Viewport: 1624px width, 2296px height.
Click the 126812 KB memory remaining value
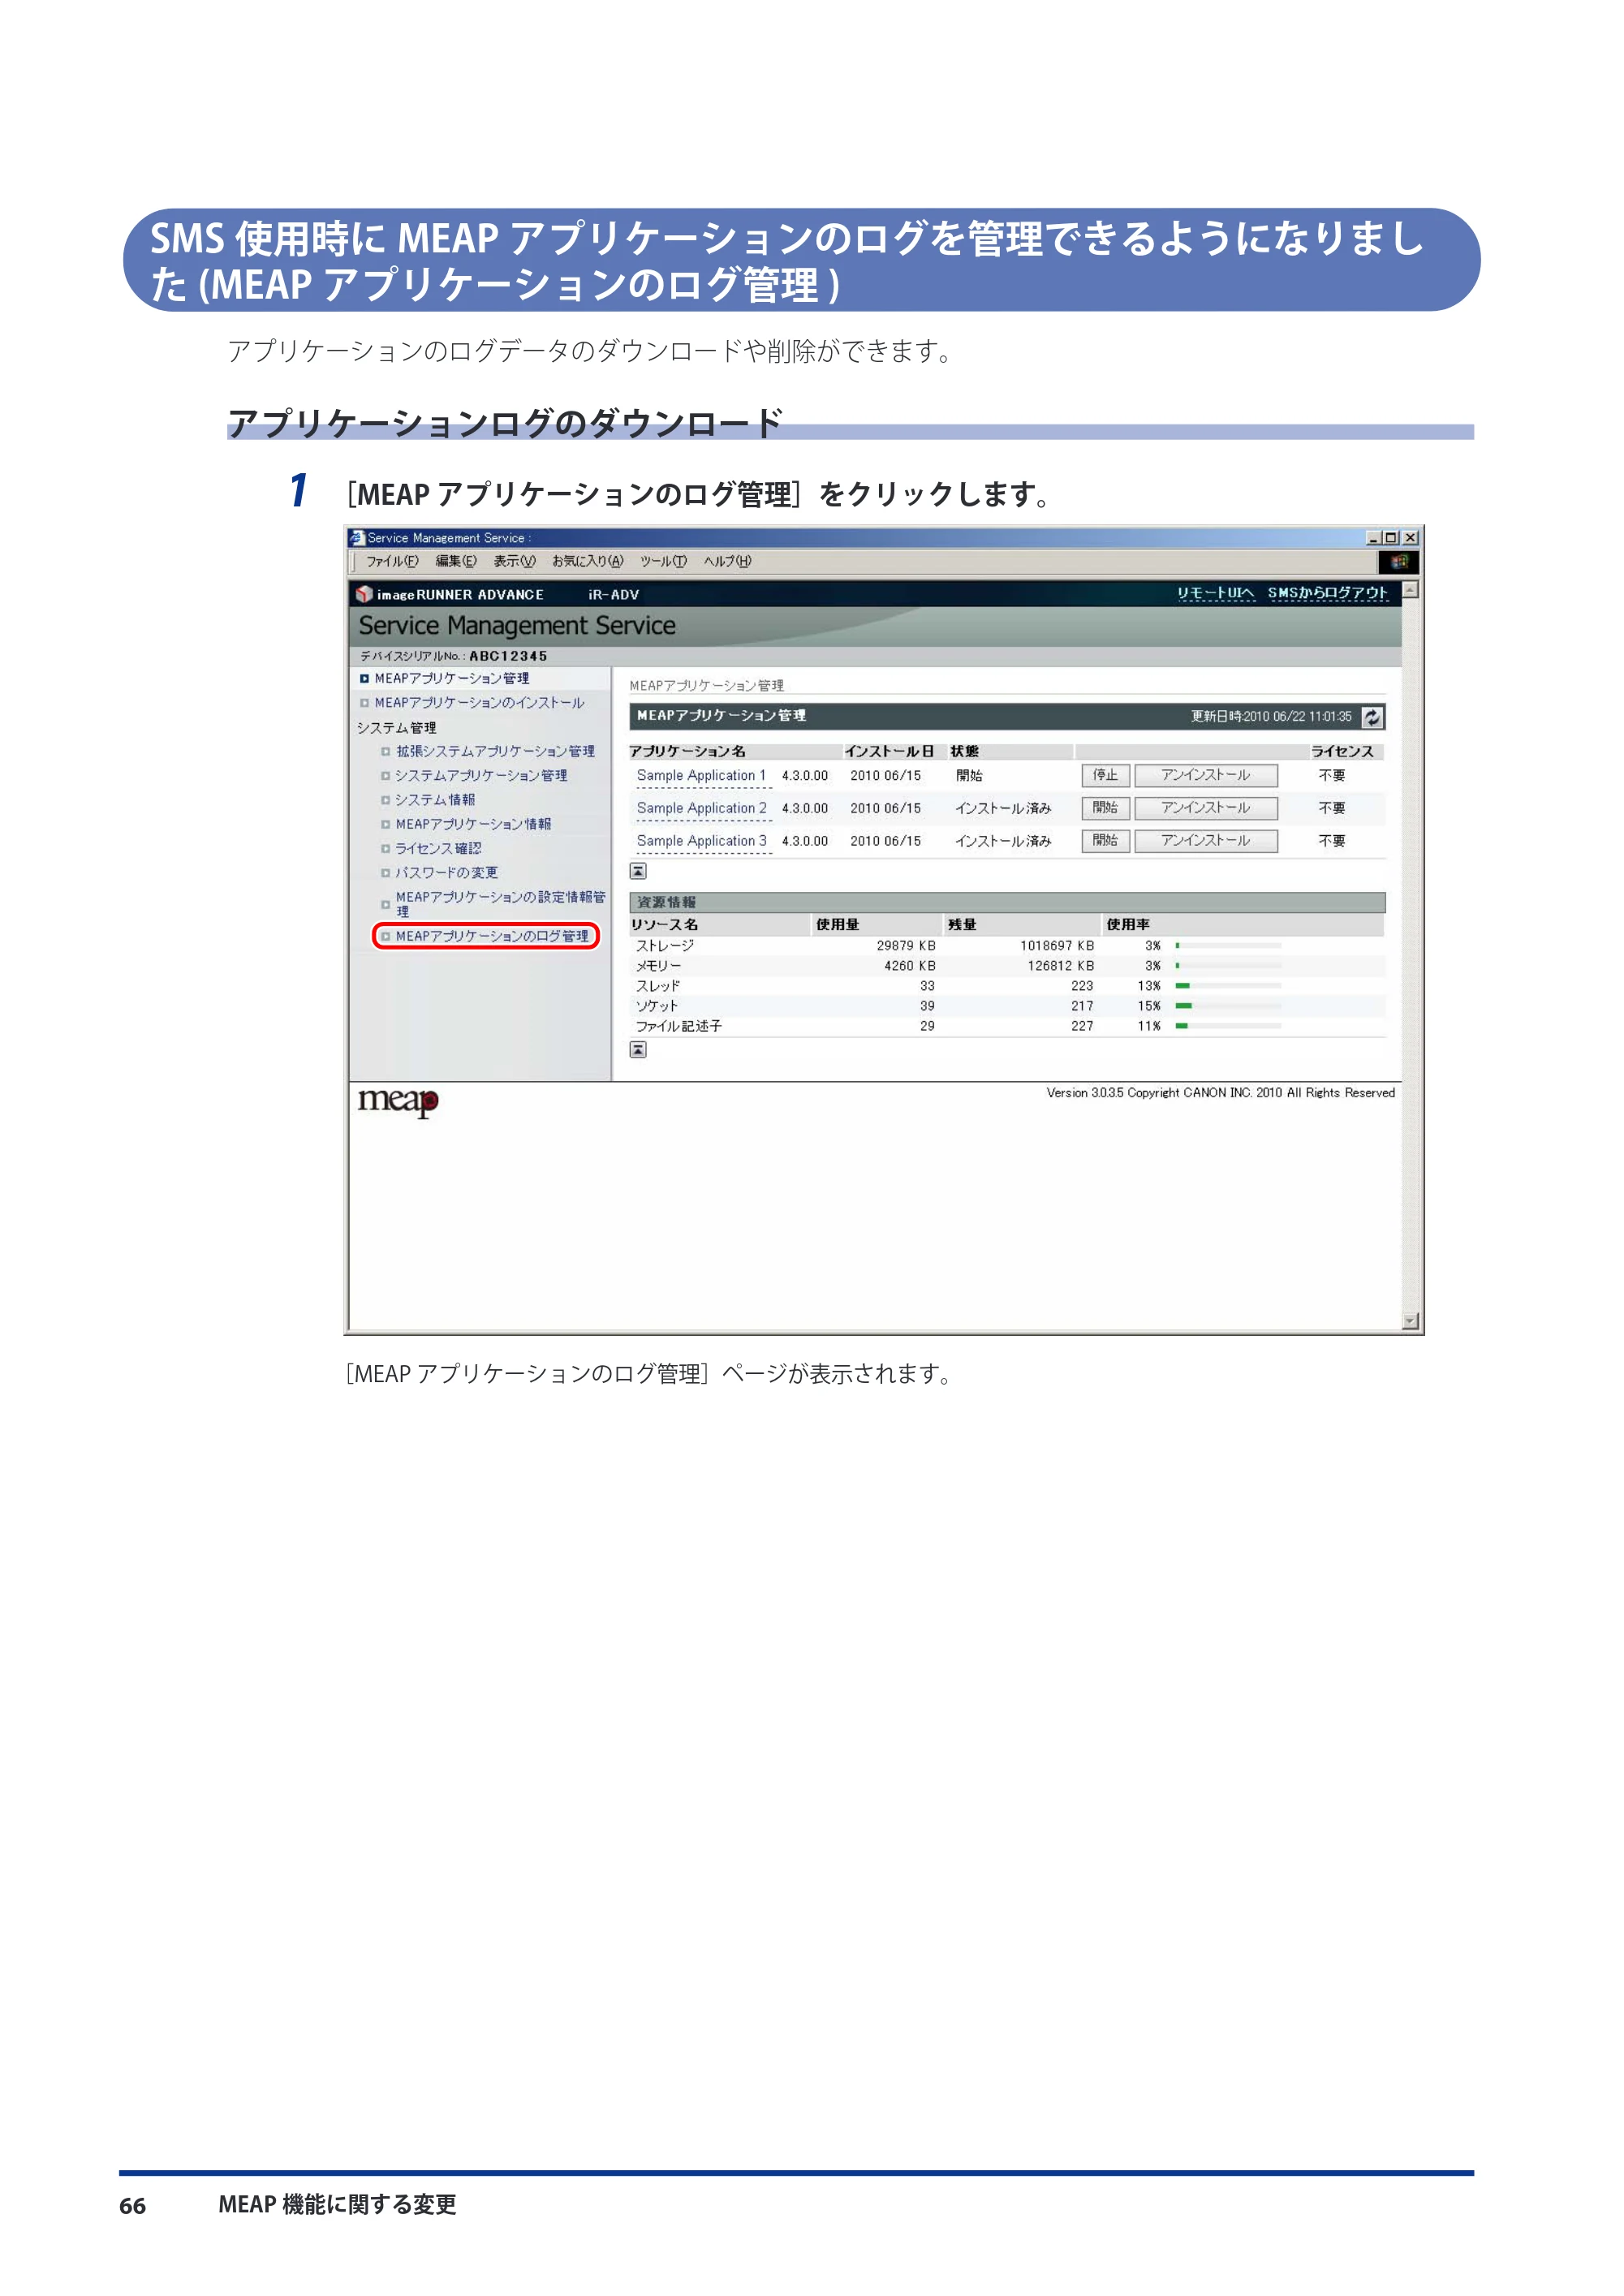[1061, 966]
